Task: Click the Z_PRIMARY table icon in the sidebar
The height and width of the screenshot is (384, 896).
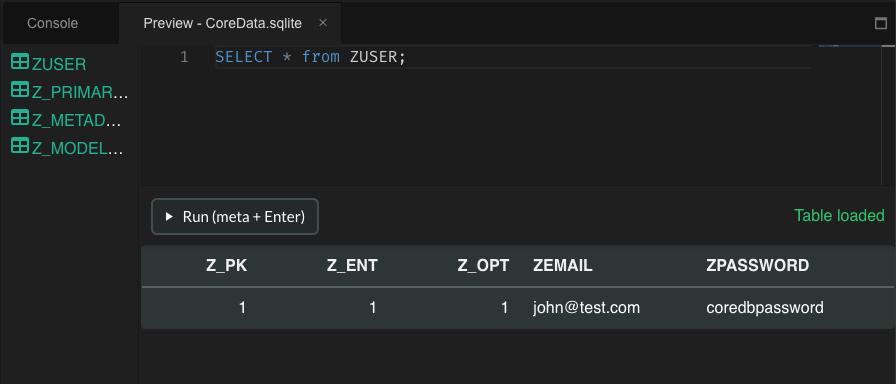Action: tap(20, 90)
